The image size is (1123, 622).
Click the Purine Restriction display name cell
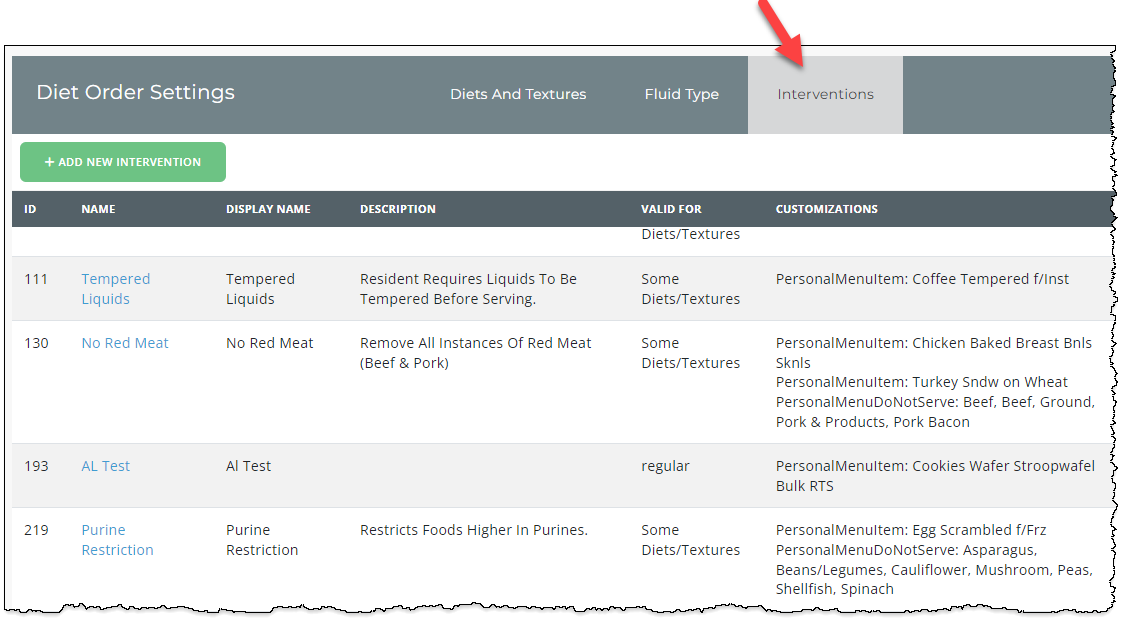tap(262, 540)
